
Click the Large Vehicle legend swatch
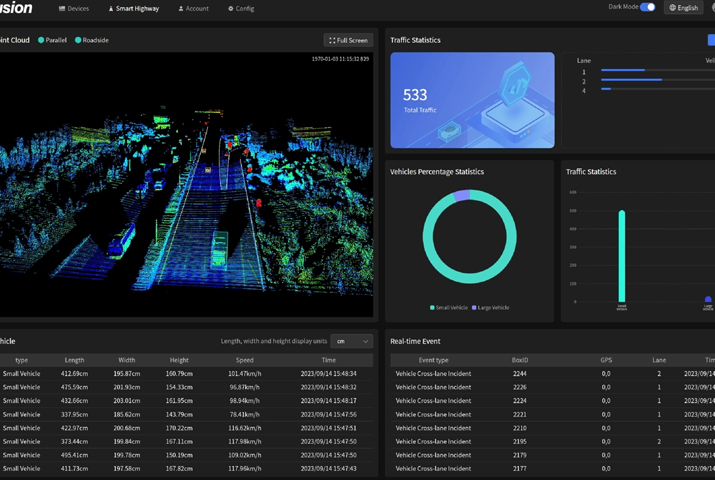[x=475, y=308]
